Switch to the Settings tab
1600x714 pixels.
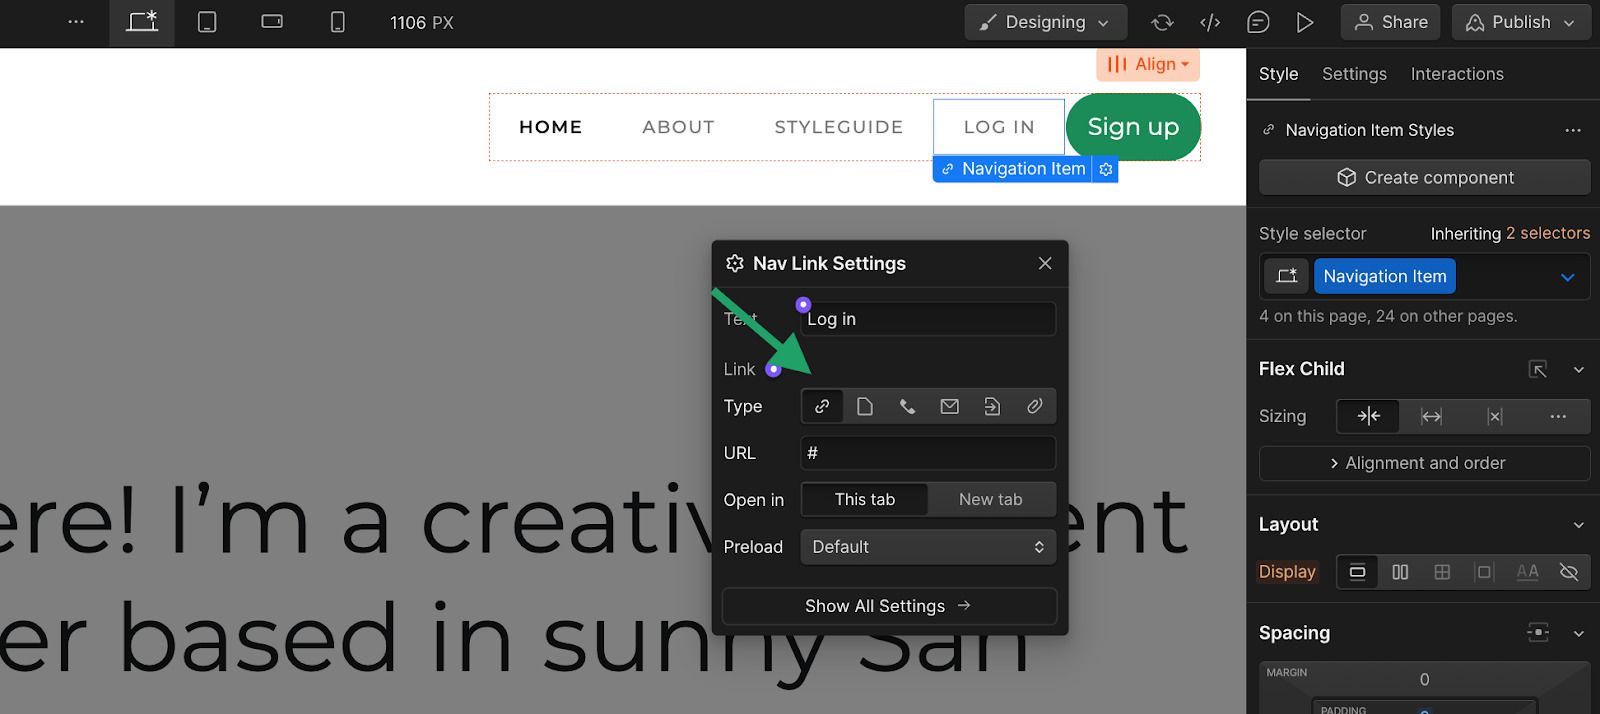[1354, 74]
